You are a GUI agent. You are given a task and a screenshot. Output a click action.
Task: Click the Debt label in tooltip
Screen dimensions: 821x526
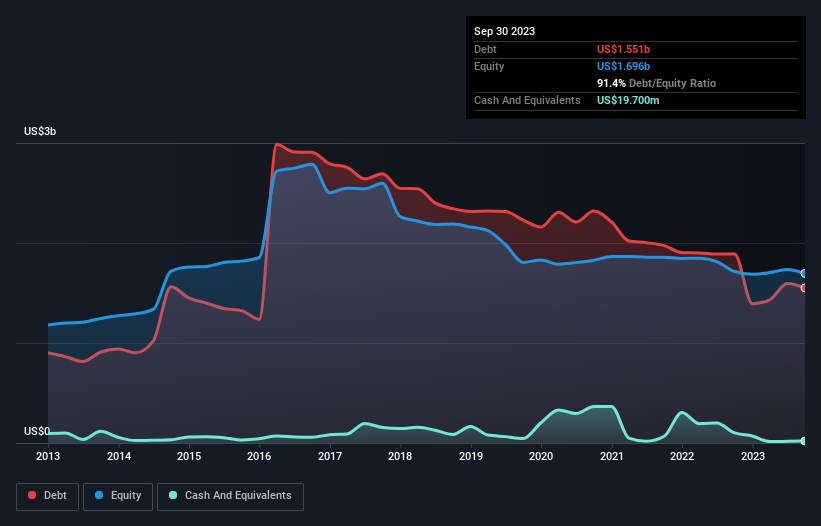point(485,49)
